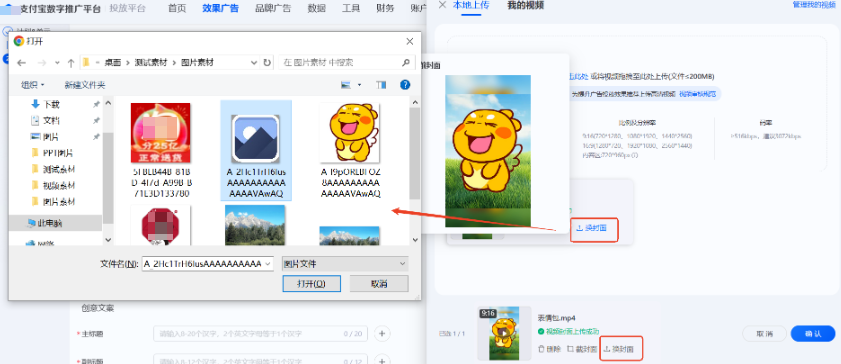Change the view mode icon
The width and height of the screenshot is (841, 364).
pyautogui.click(x=346, y=85)
